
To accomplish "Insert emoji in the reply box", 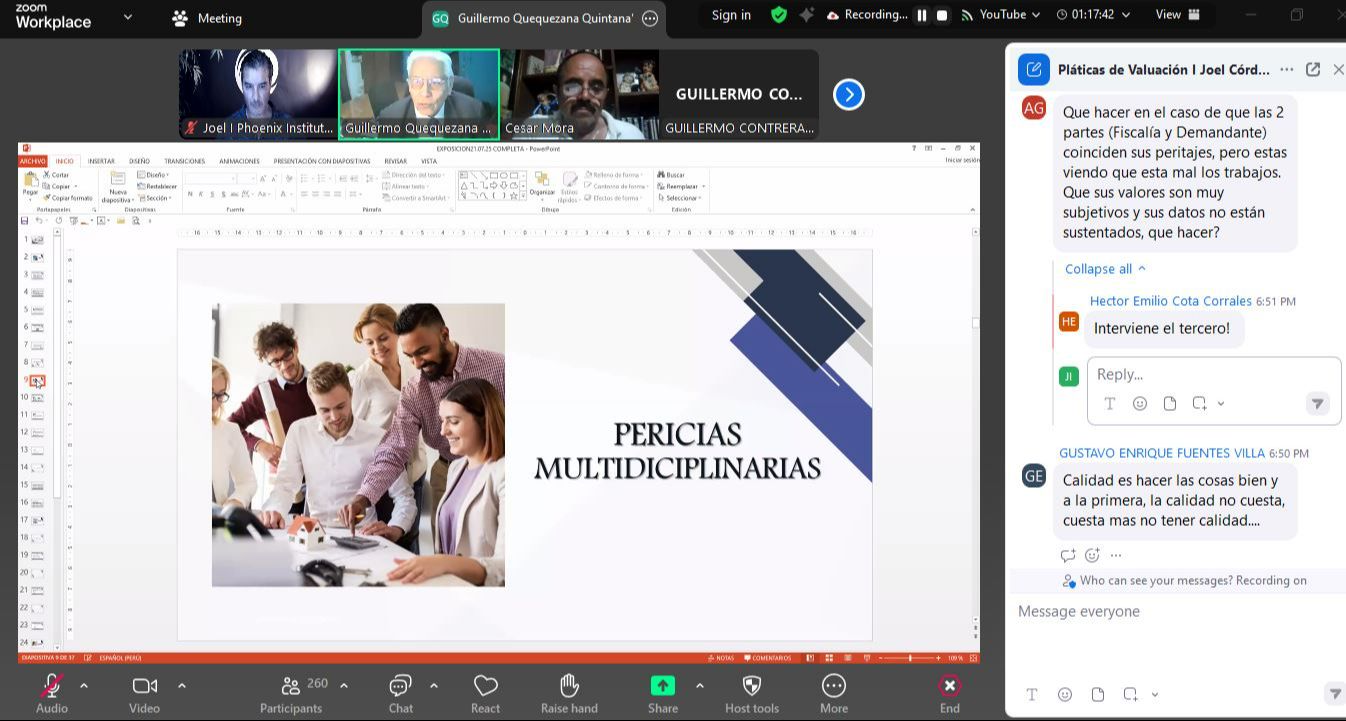I will pos(1139,404).
